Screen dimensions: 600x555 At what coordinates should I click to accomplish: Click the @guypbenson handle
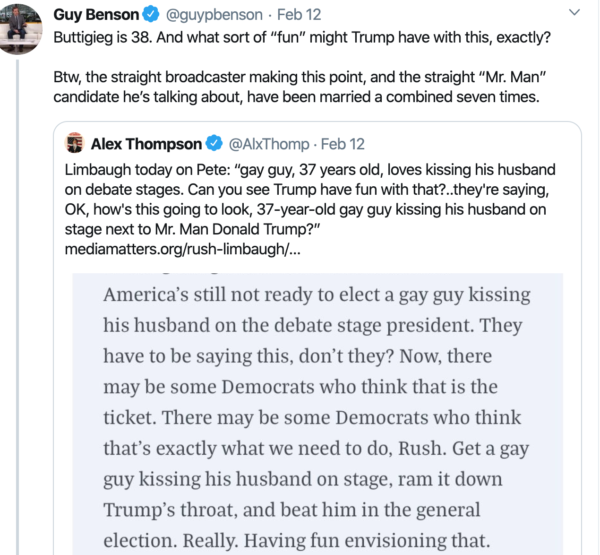point(215,15)
